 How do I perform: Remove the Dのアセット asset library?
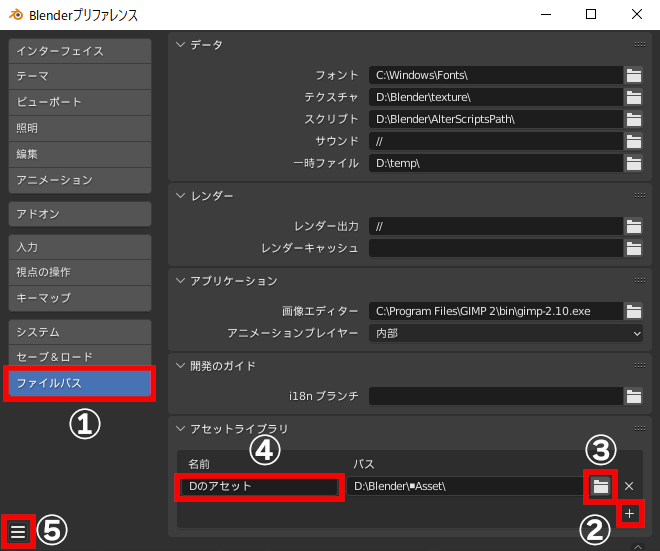coord(629,486)
